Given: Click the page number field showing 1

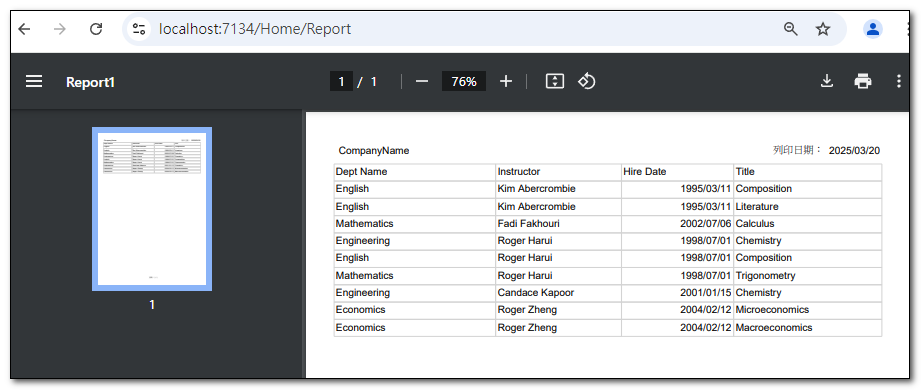Looking at the screenshot, I should coord(341,82).
